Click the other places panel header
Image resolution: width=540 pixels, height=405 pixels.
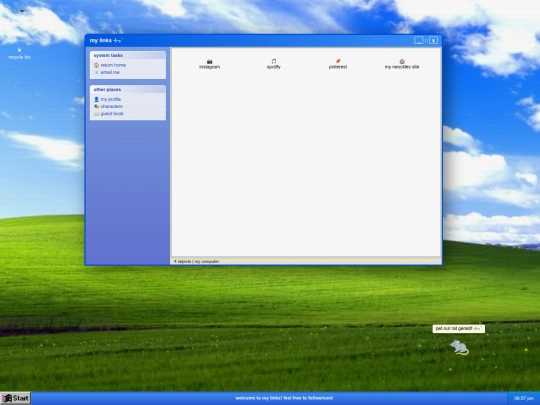(x=128, y=90)
